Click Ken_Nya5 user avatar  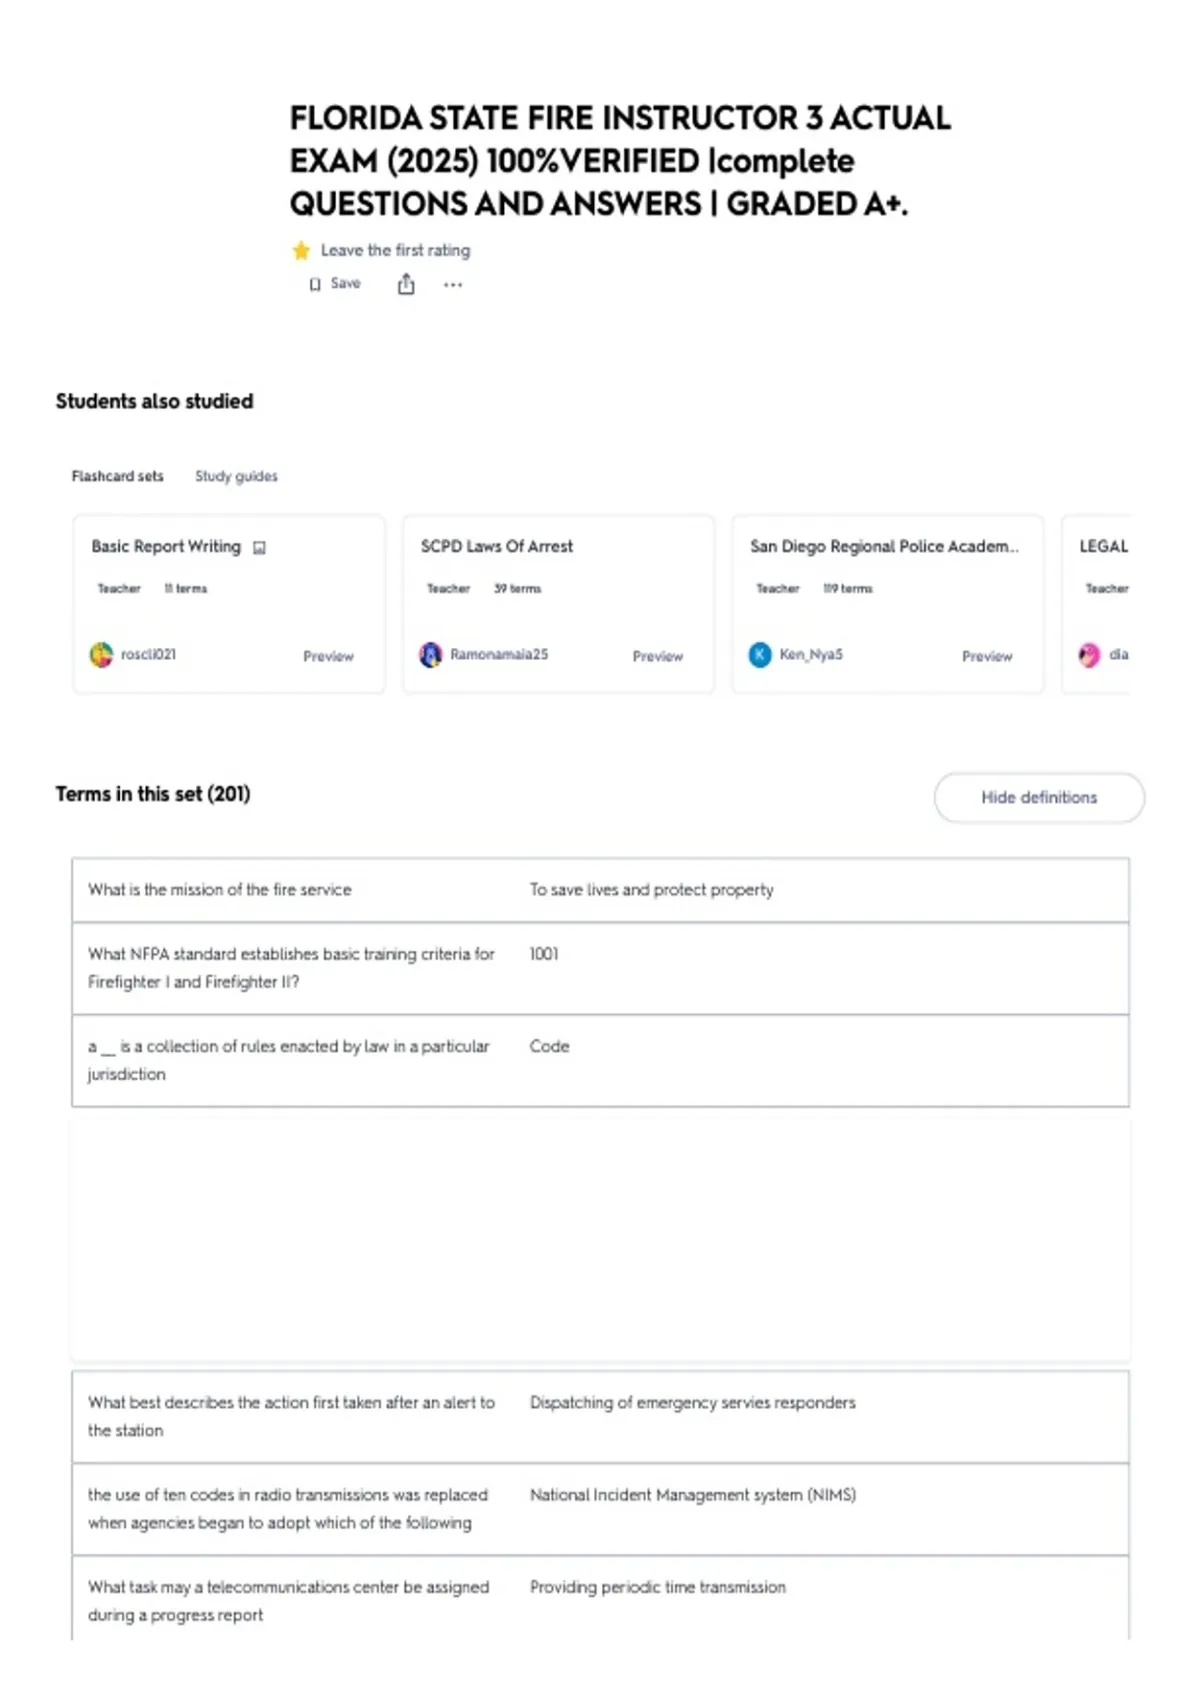coord(760,655)
